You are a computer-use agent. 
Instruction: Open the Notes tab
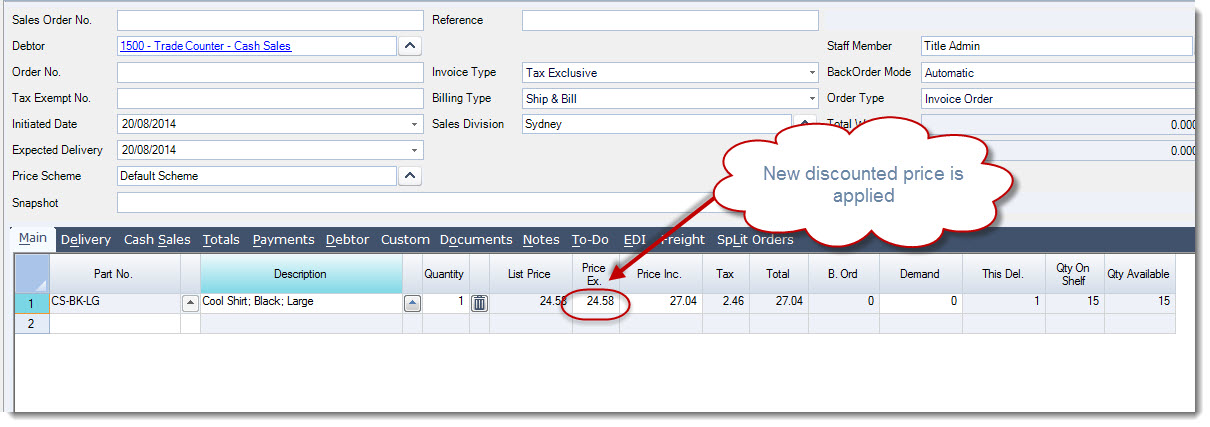pos(541,240)
